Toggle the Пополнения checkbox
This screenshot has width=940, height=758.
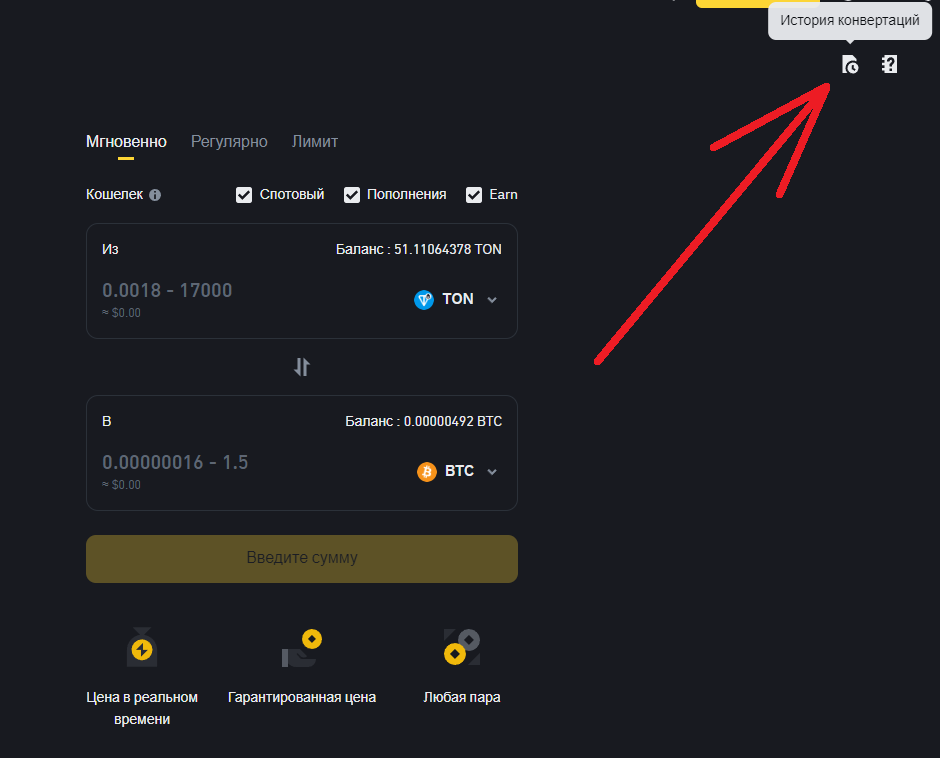coord(352,195)
